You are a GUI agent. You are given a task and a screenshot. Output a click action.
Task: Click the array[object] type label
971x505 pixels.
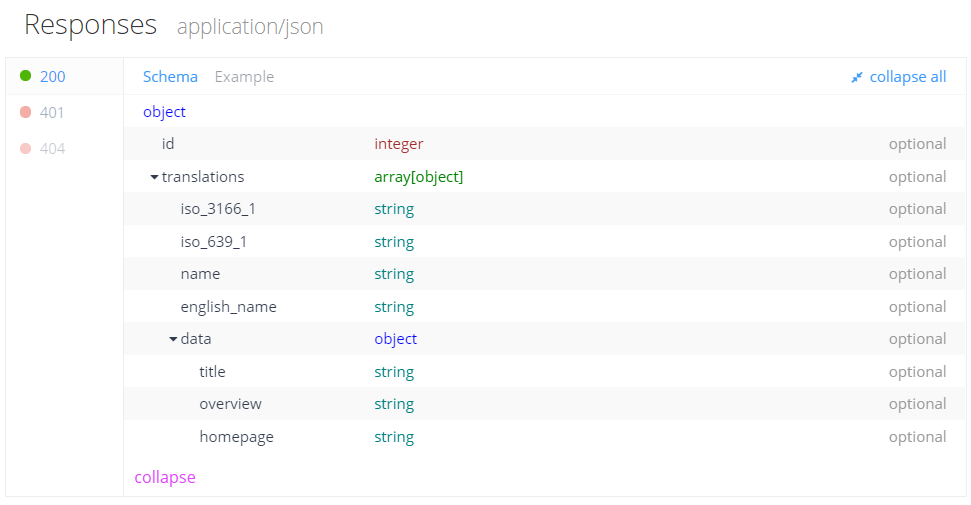419,177
